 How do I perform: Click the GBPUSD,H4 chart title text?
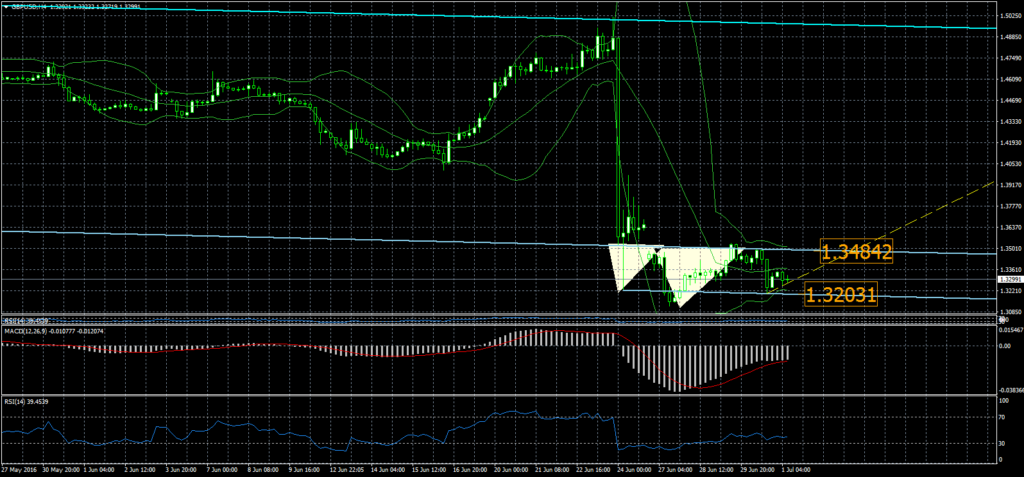30,6
